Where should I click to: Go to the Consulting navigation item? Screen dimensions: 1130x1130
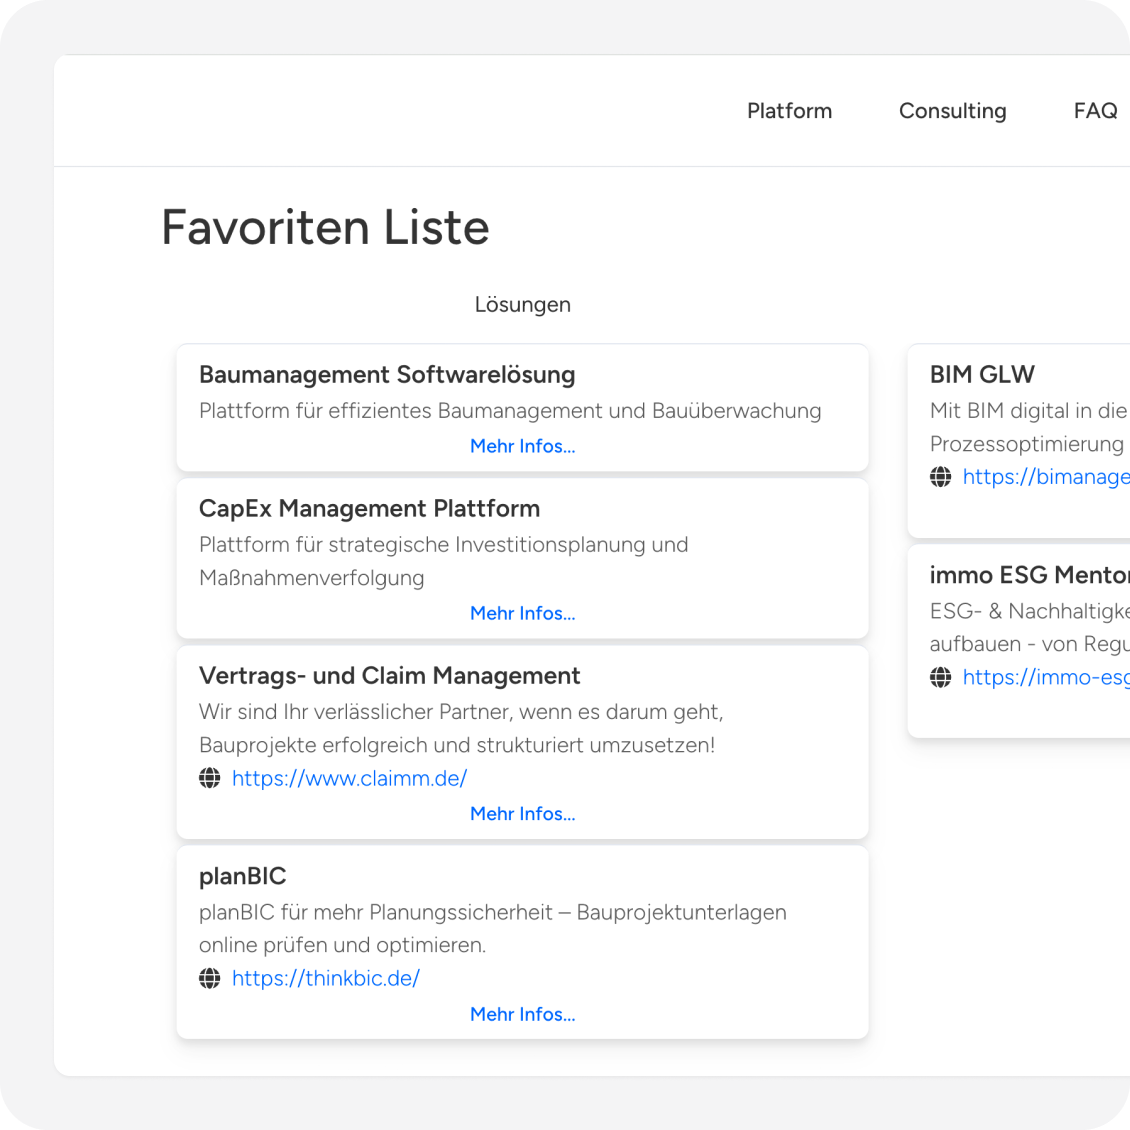tap(952, 111)
